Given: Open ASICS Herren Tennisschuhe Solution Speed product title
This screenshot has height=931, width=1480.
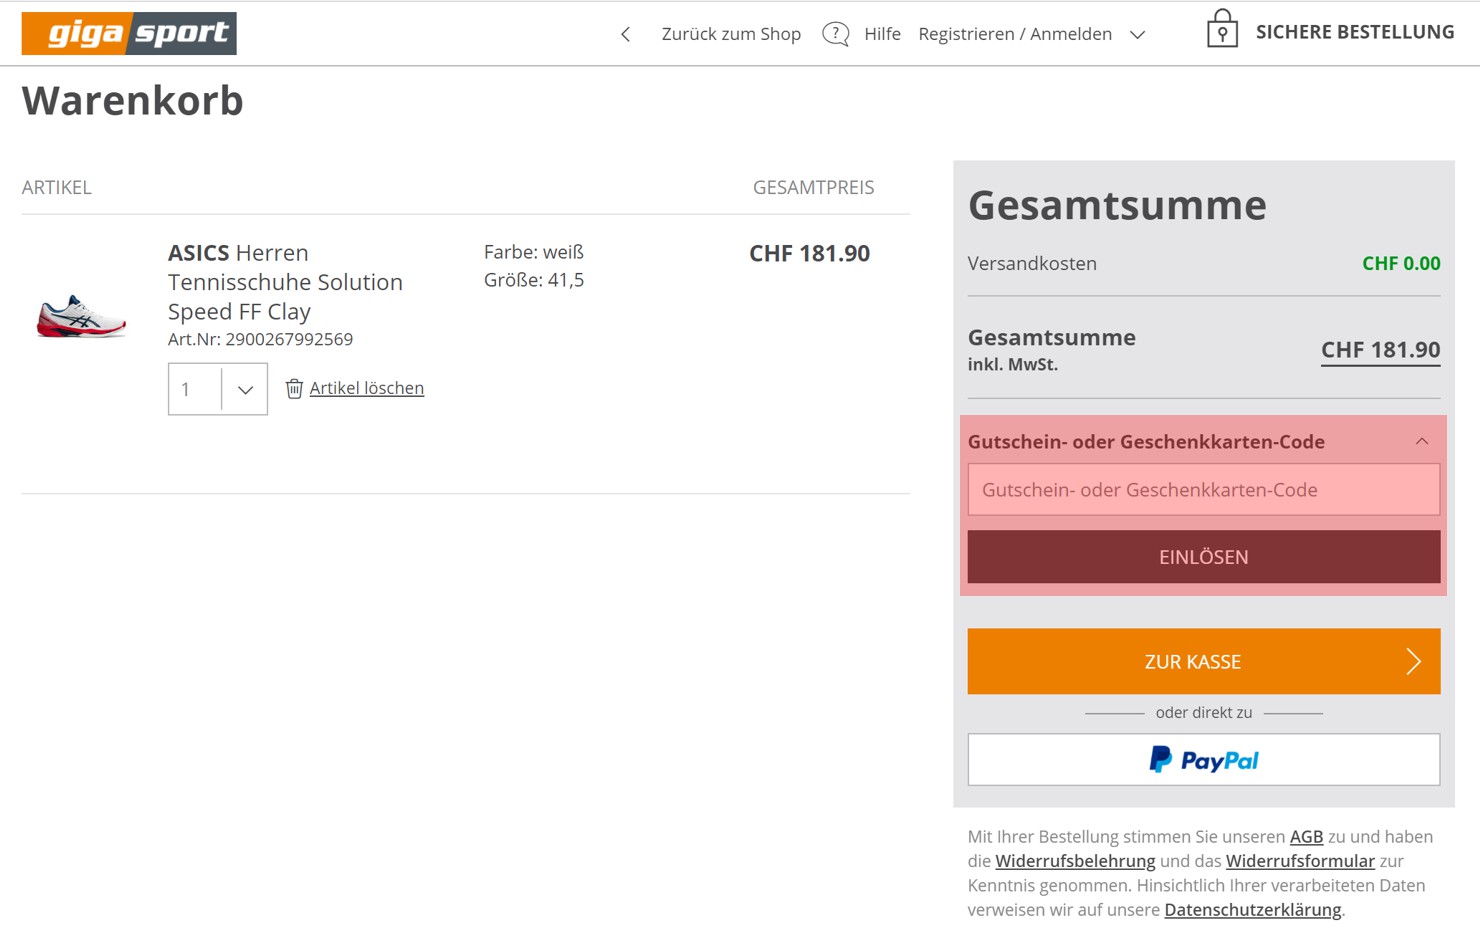Looking at the screenshot, I should (x=285, y=282).
